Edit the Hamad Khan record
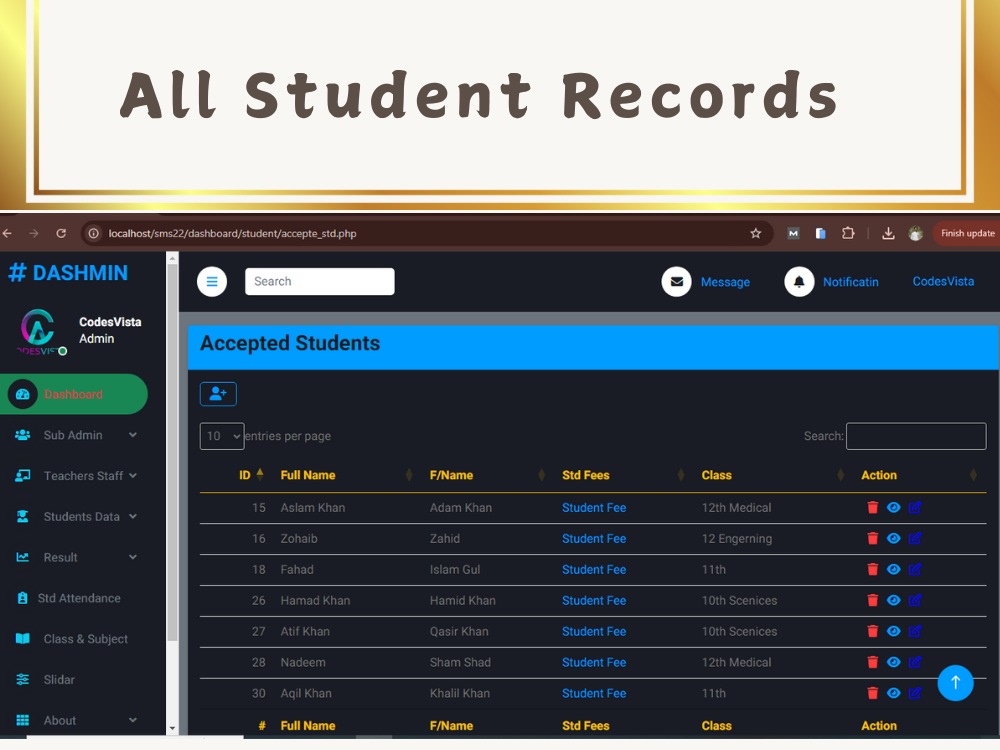1000x750 pixels. pos(915,600)
